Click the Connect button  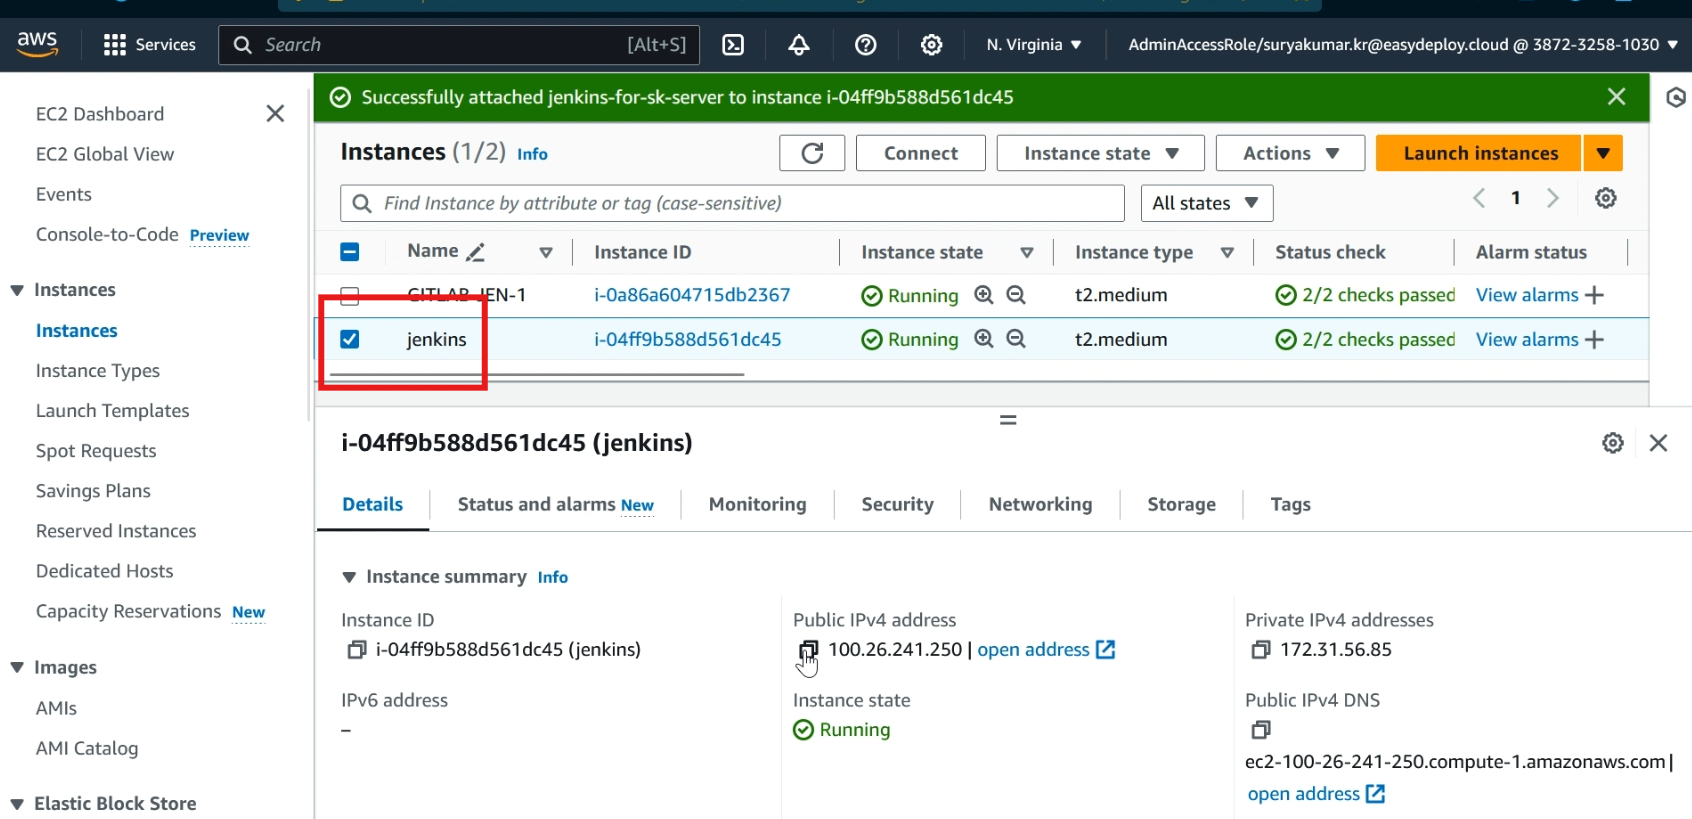[x=921, y=153]
